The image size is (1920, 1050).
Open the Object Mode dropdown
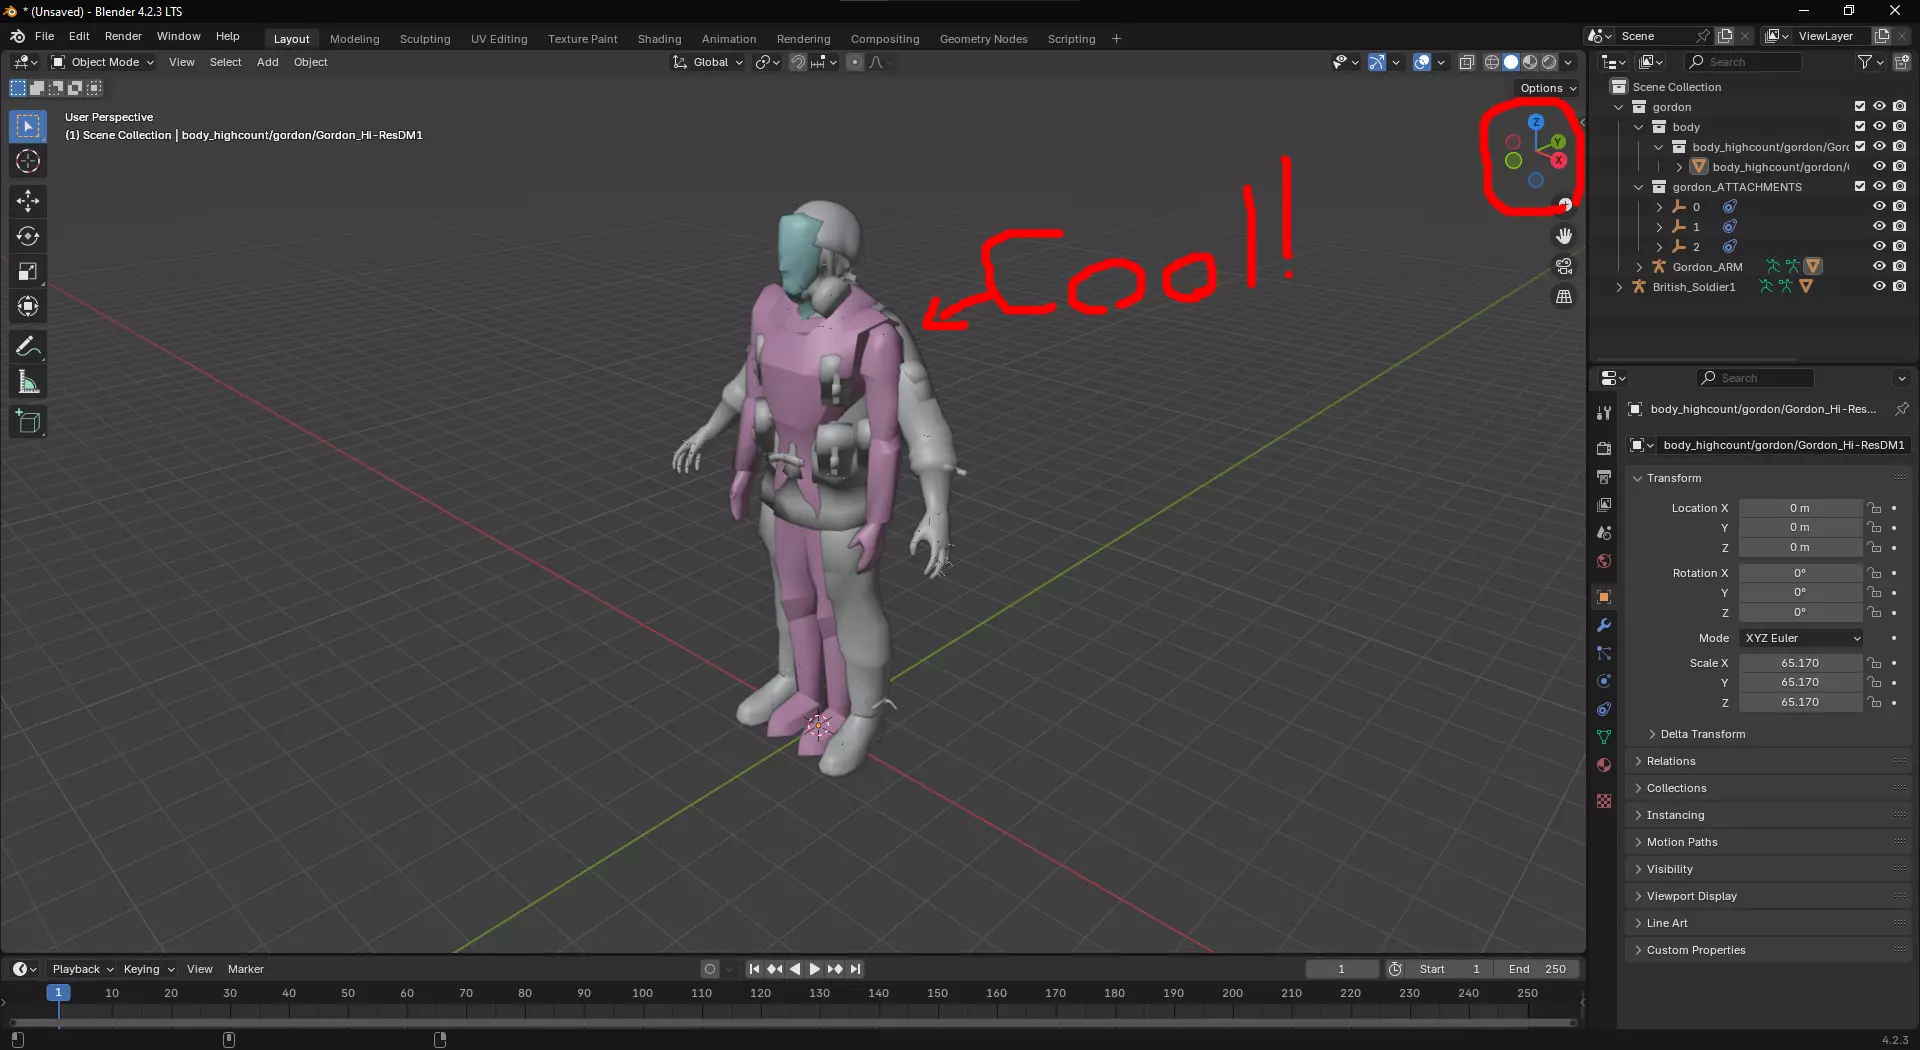[103, 62]
